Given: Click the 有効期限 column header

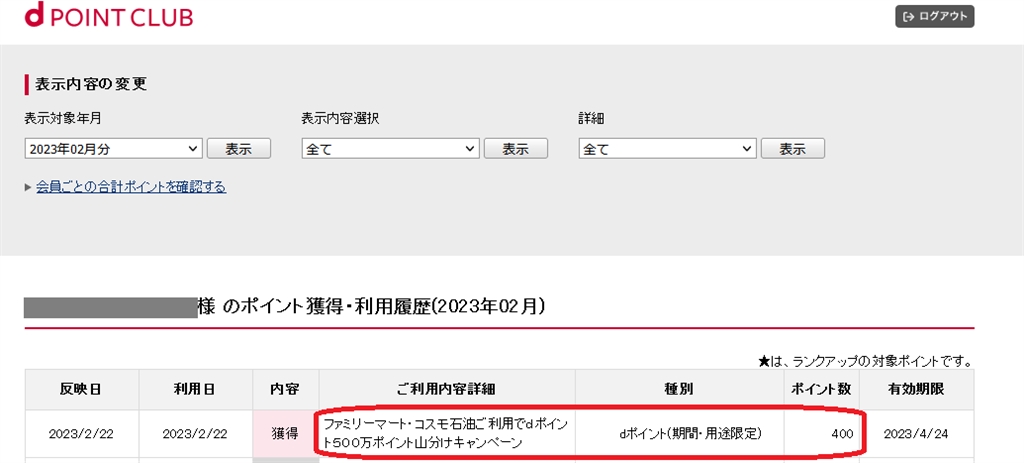Looking at the screenshot, I should click(x=916, y=390).
